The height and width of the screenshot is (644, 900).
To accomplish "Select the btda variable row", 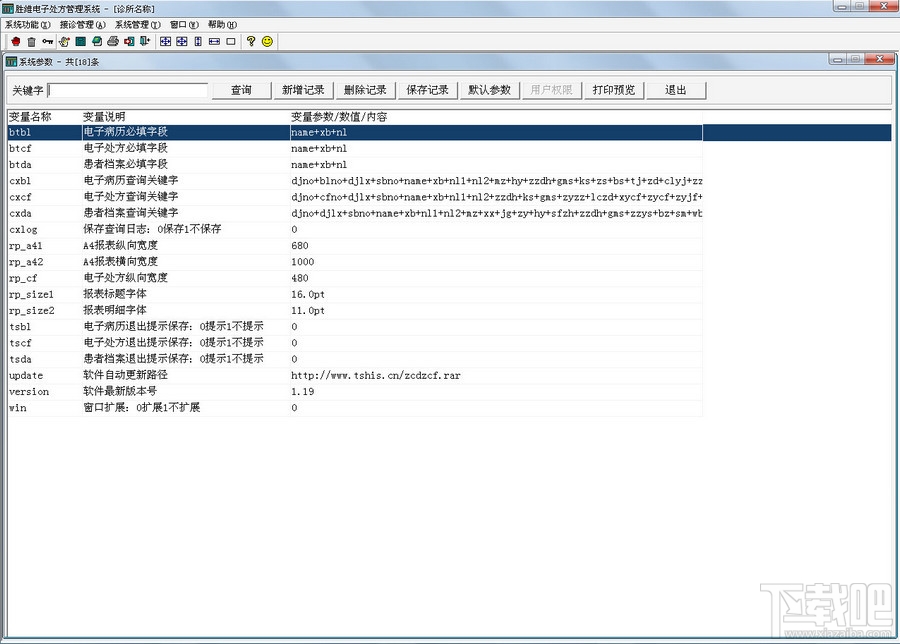I will pyautogui.click(x=355, y=165).
